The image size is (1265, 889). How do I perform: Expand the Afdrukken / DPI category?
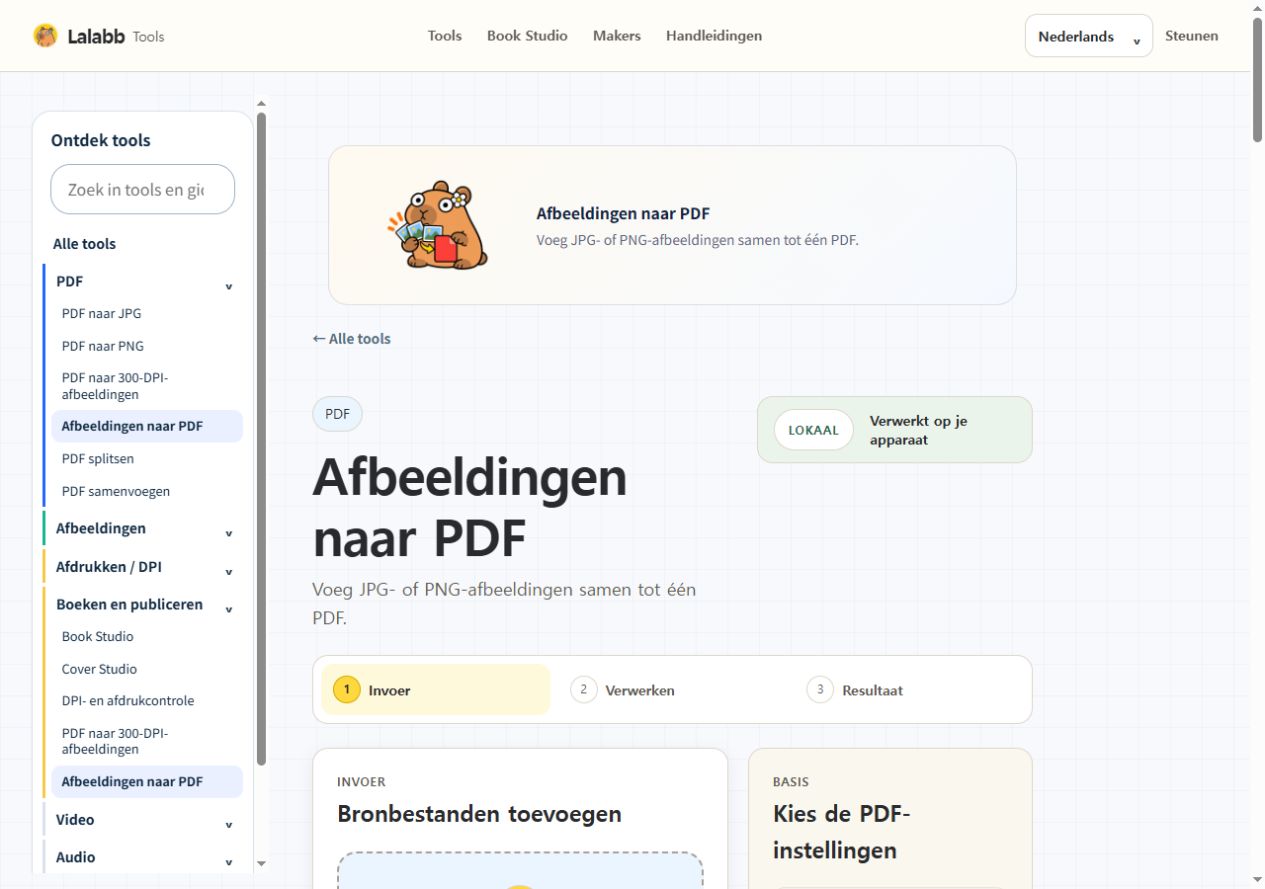point(144,567)
